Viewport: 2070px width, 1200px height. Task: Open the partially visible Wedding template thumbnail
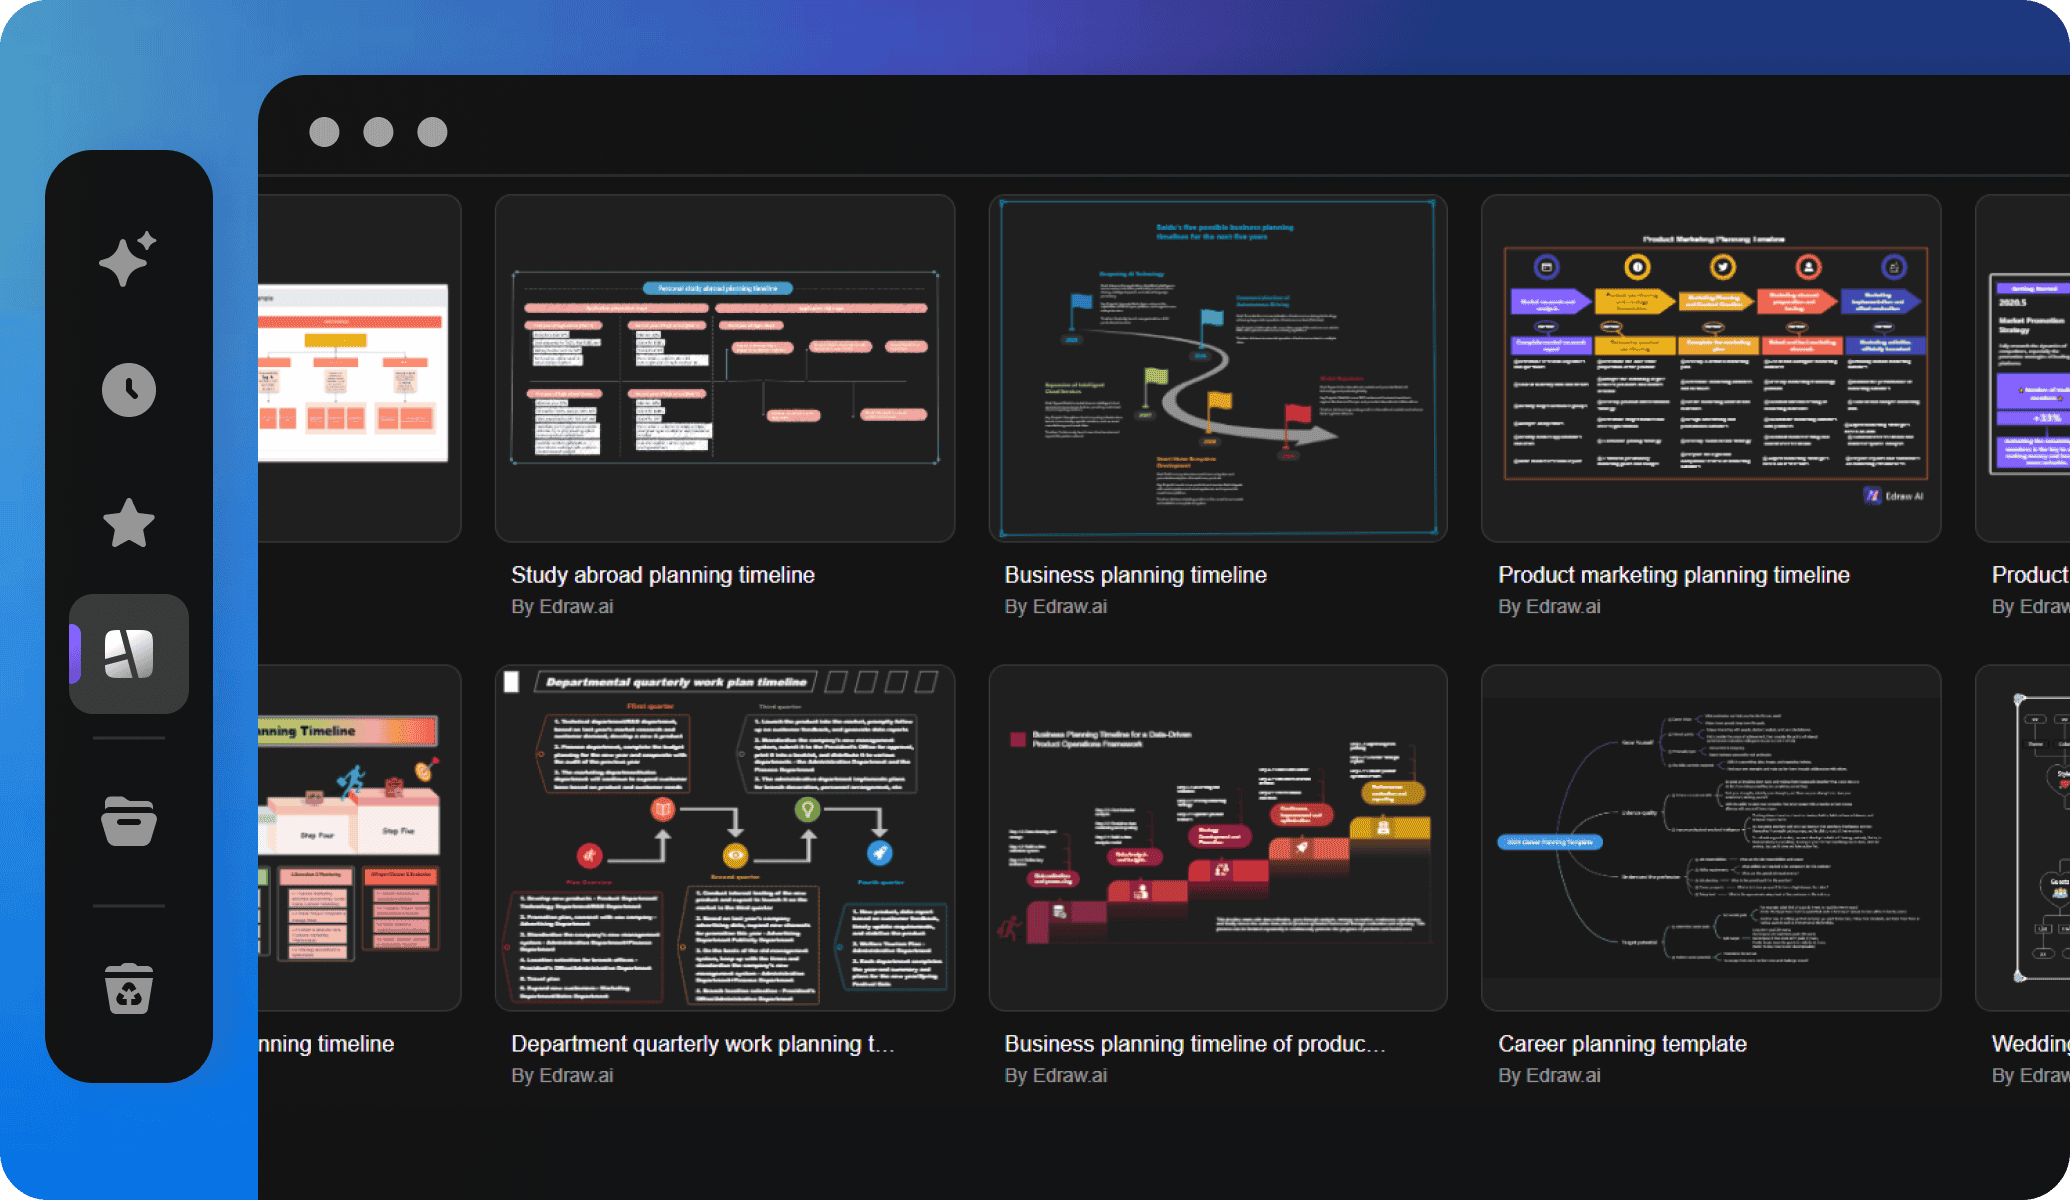2023,838
